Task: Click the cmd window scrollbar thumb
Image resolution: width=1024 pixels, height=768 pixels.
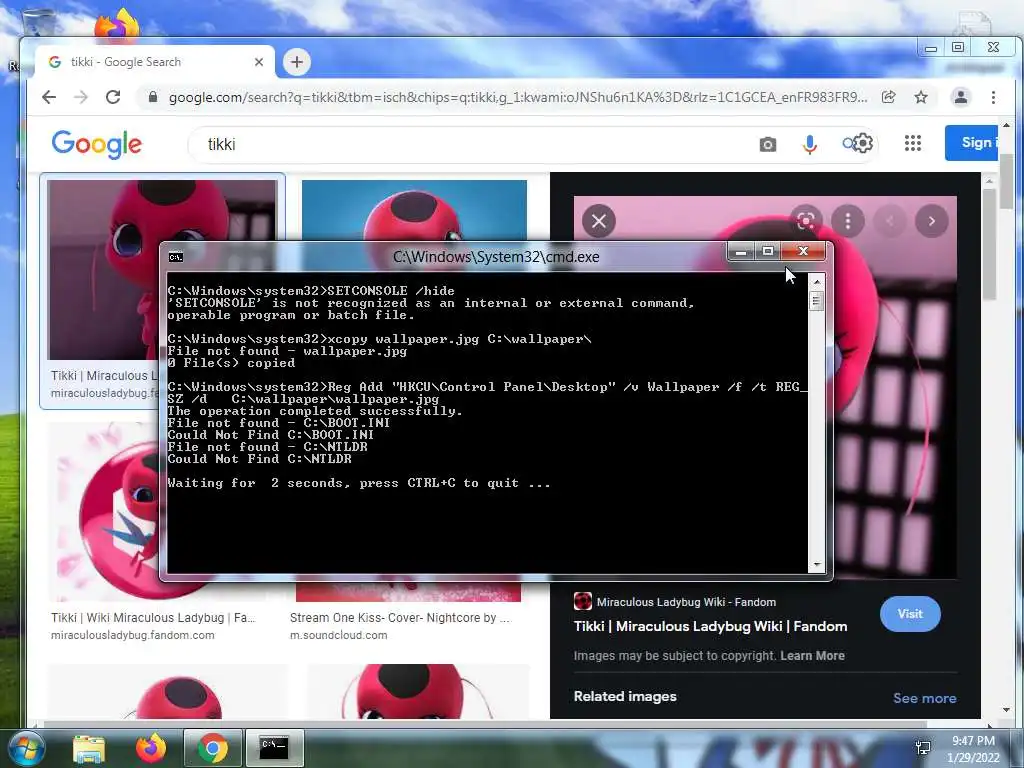Action: click(816, 301)
